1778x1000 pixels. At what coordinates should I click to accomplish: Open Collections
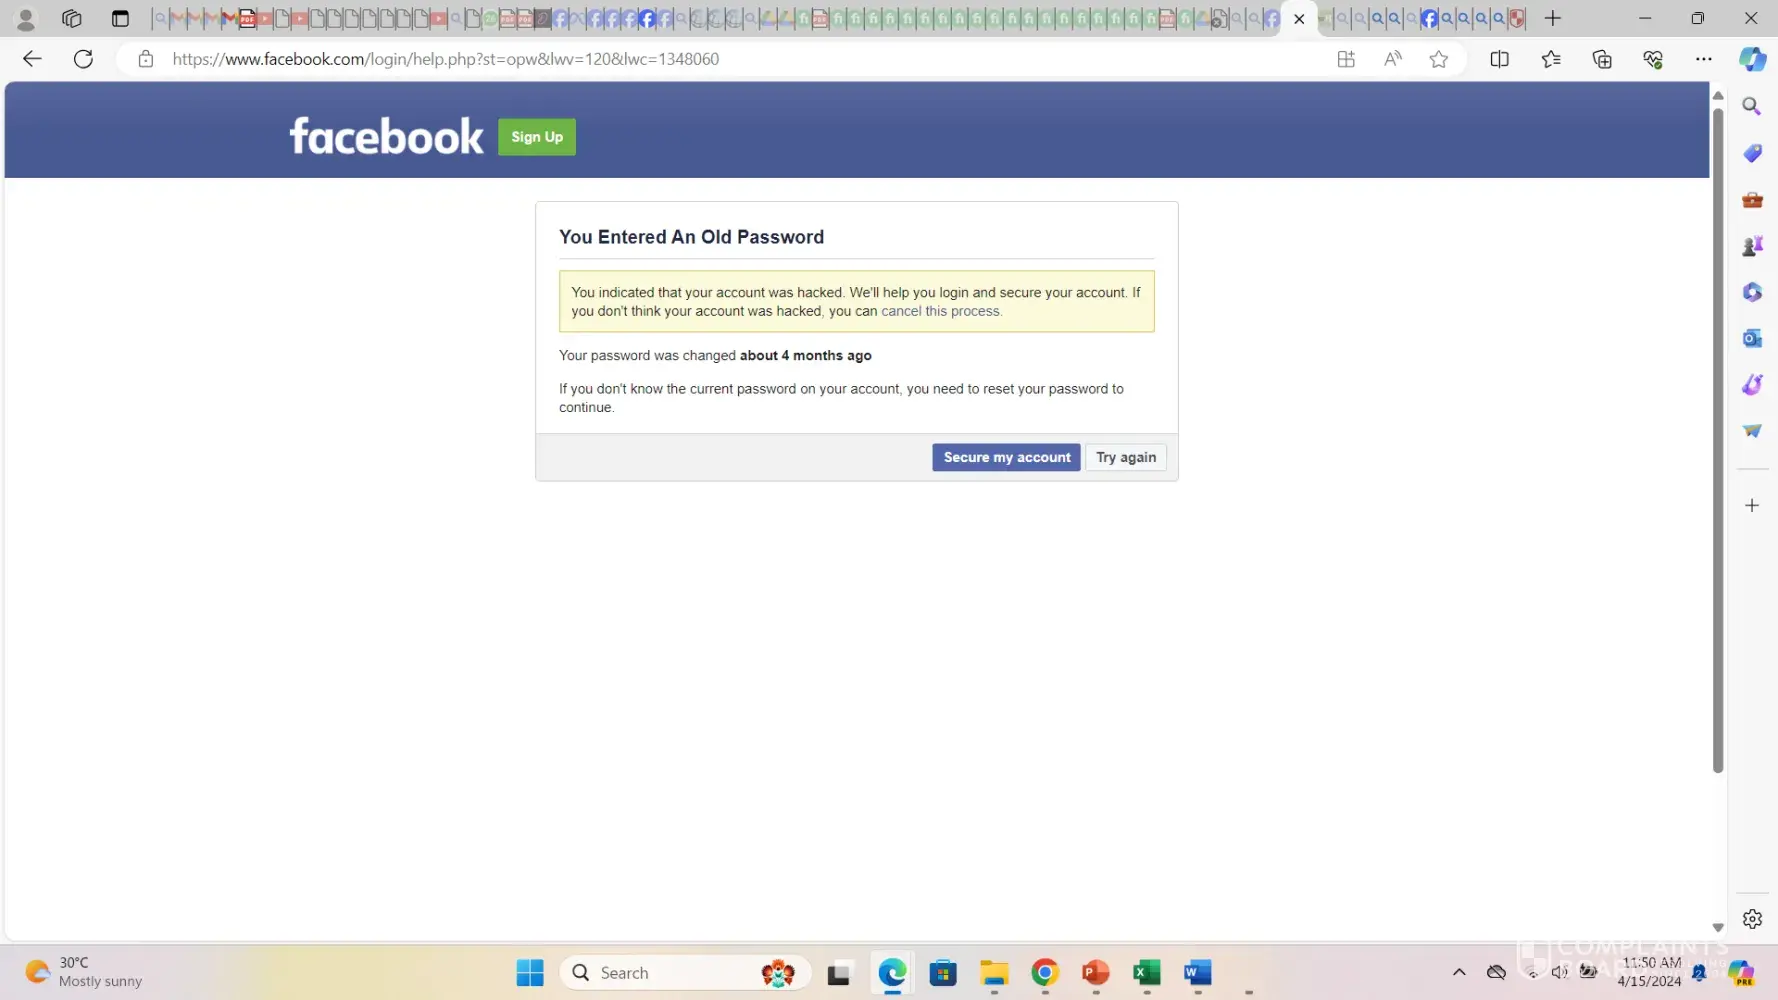point(1602,59)
